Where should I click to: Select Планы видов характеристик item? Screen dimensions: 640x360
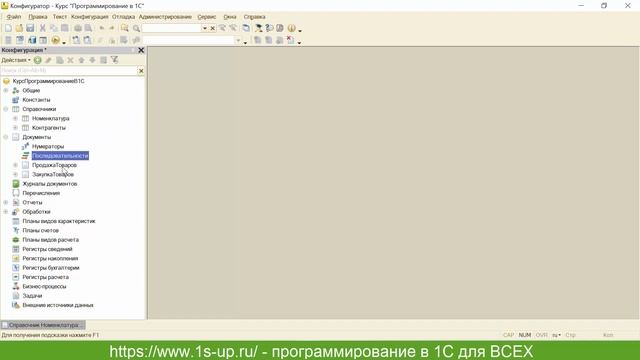click(58, 221)
